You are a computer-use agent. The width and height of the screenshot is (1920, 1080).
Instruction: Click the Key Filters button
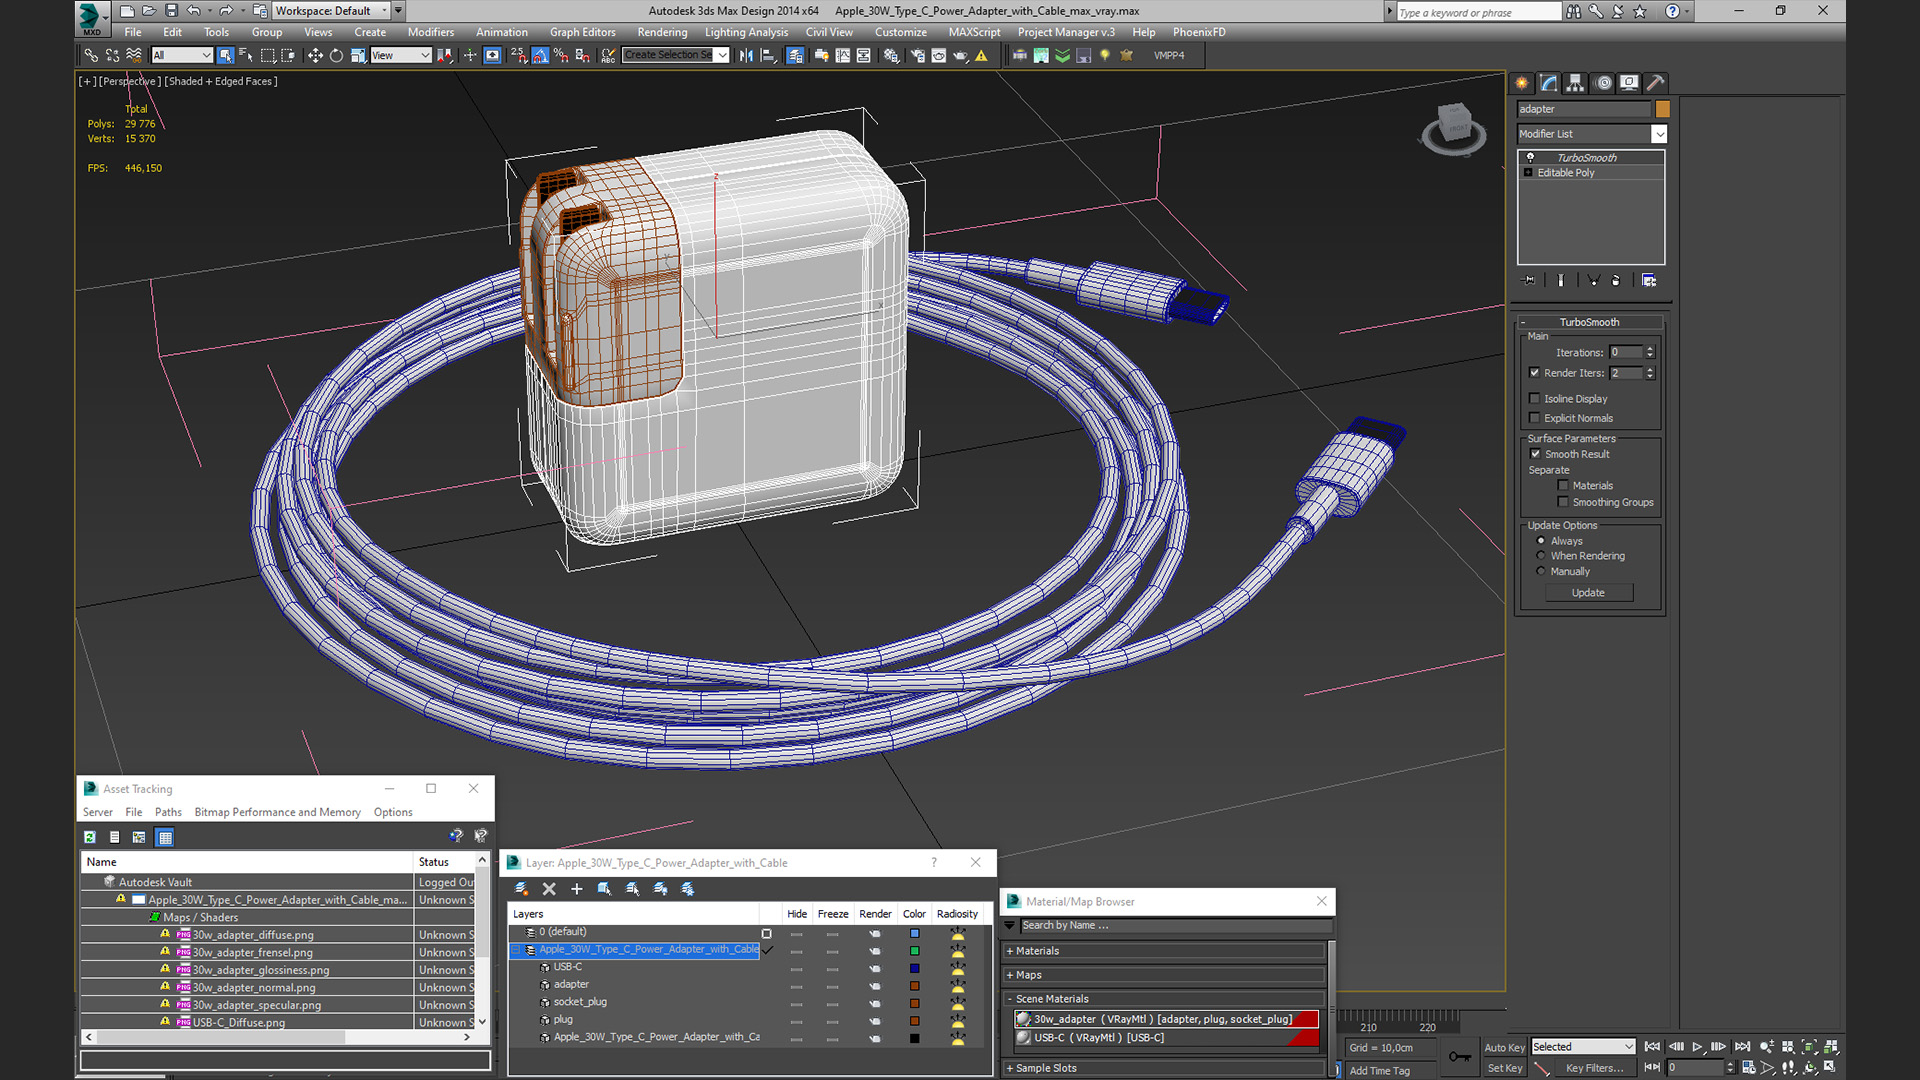point(1594,1068)
